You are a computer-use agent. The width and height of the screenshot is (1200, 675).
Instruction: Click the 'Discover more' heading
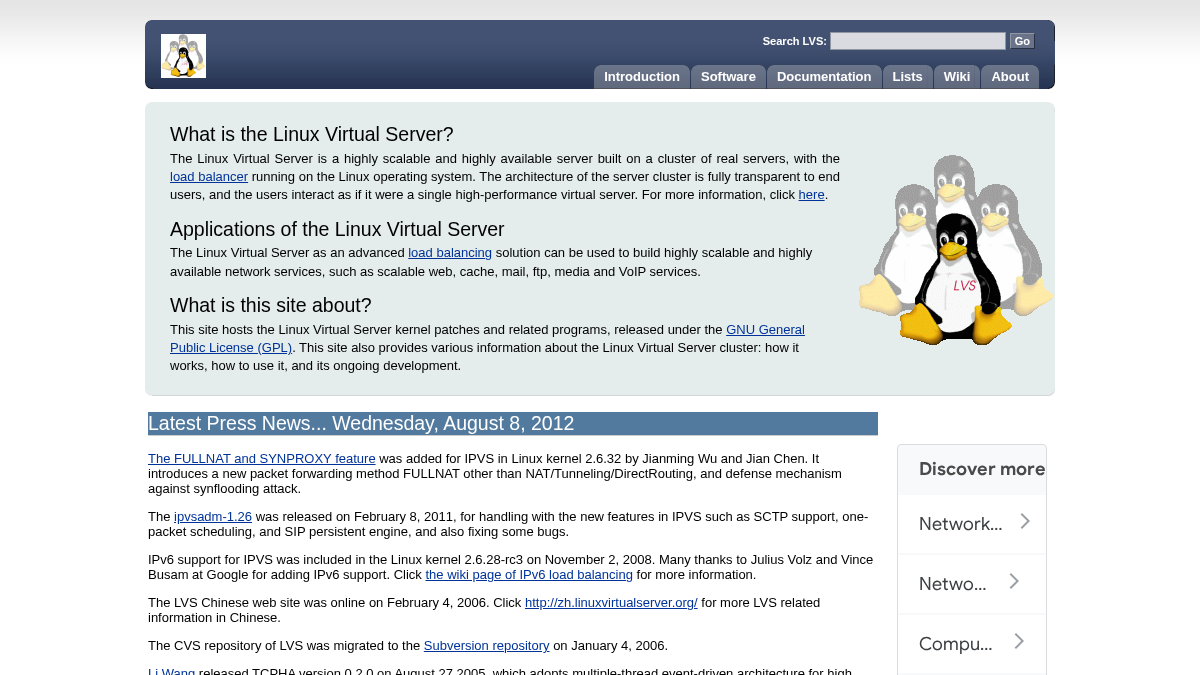(x=982, y=469)
